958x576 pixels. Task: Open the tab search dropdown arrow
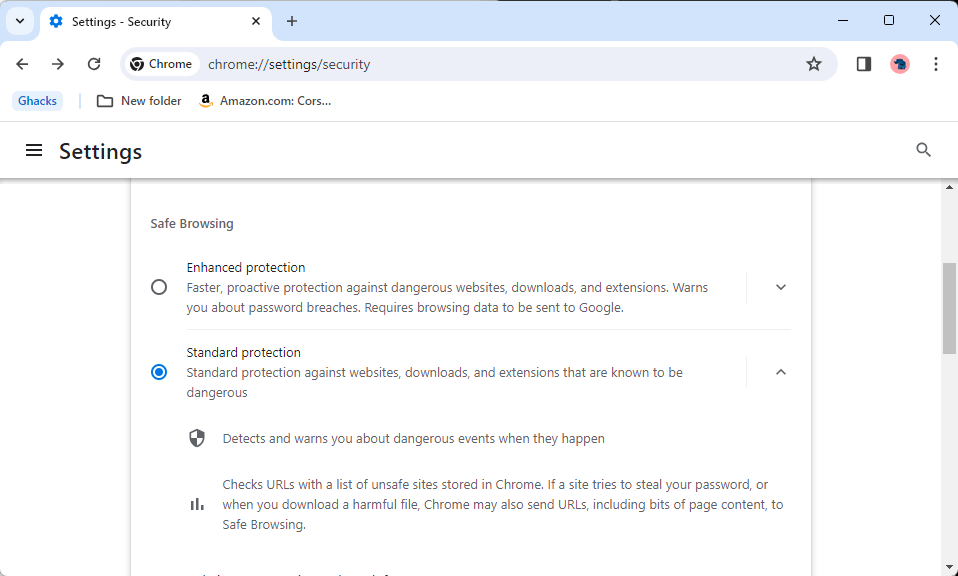20,21
